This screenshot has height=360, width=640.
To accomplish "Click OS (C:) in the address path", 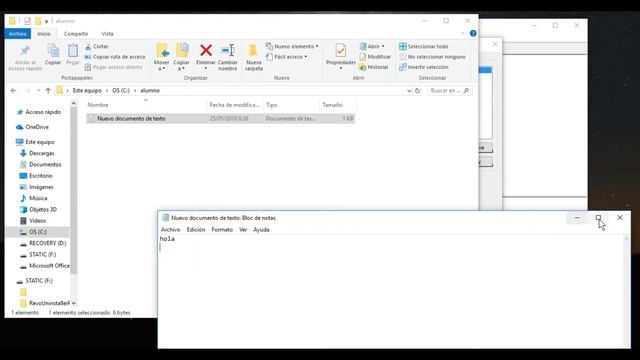I will (x=121, y=91).
